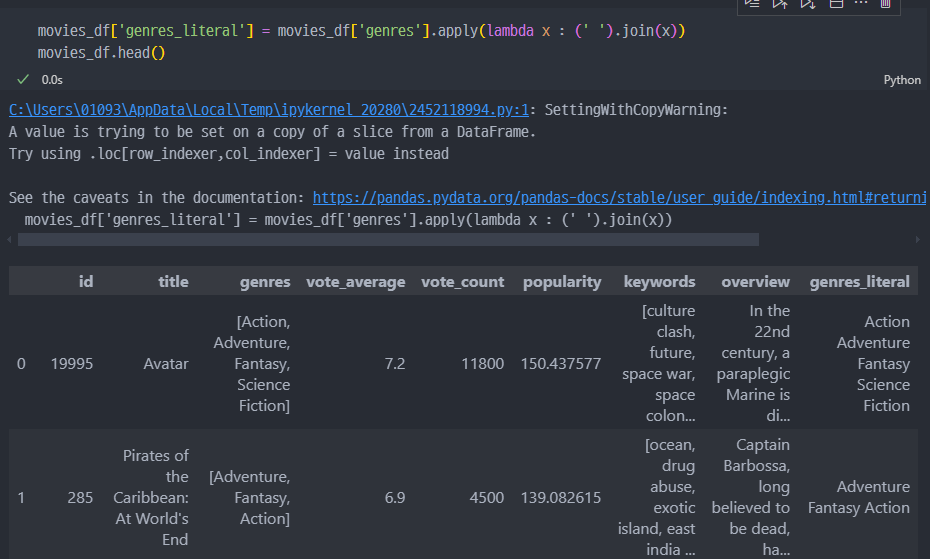The image size is (930, 559).
Task: Click the 'Action Adventure Fantasy Science Fiction' genres_literal cell
Action: [873, 364]
